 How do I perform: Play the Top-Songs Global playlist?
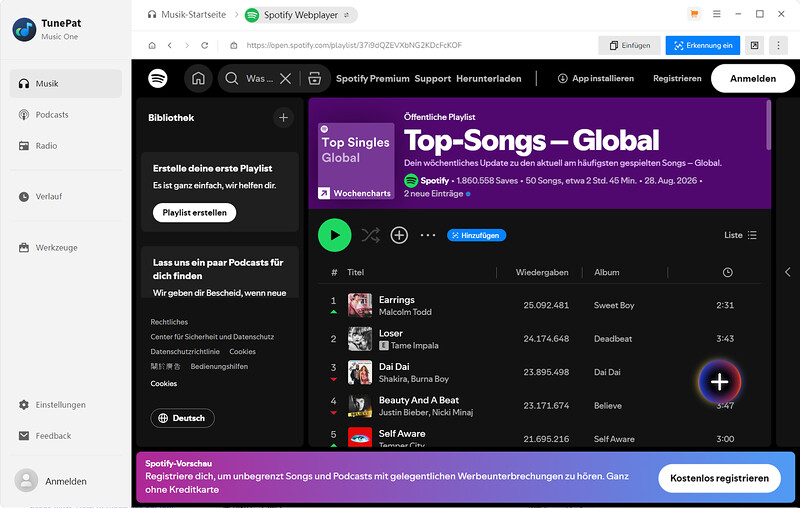point(335,235)
